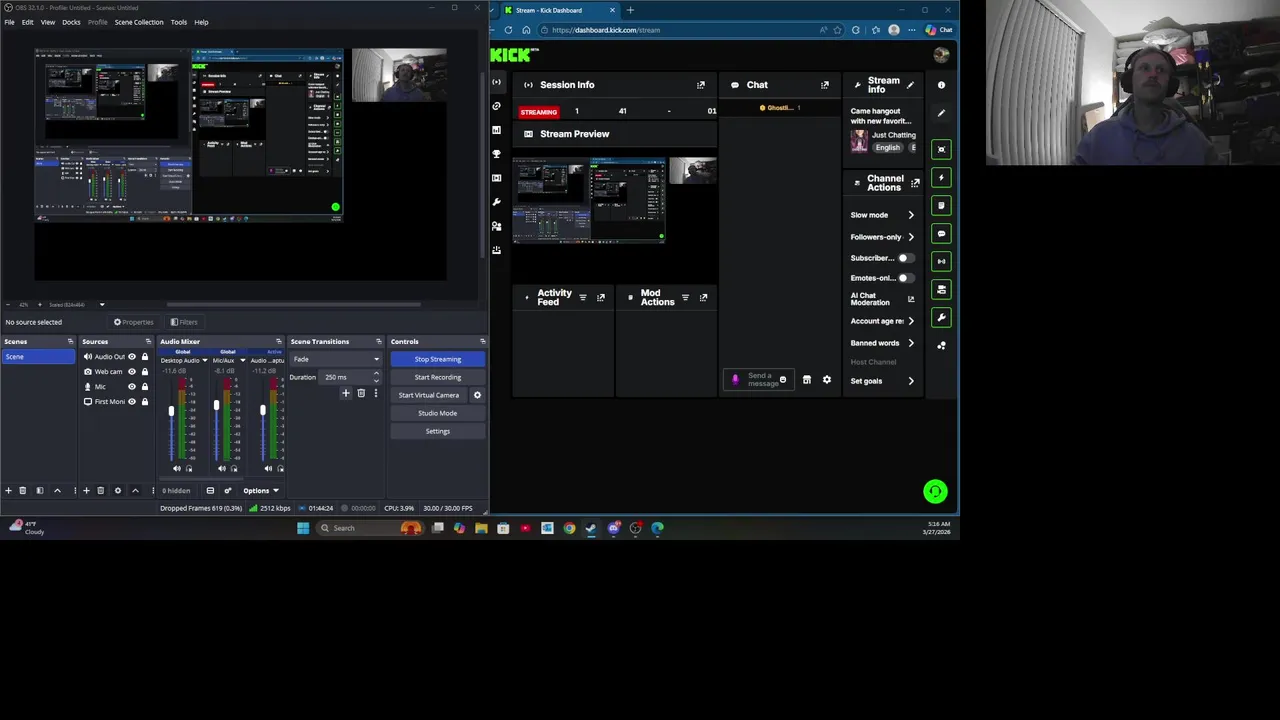This screenshot has height=720, width=1280.
Task: Unlock the Mic source
Action: click(144, 387)
